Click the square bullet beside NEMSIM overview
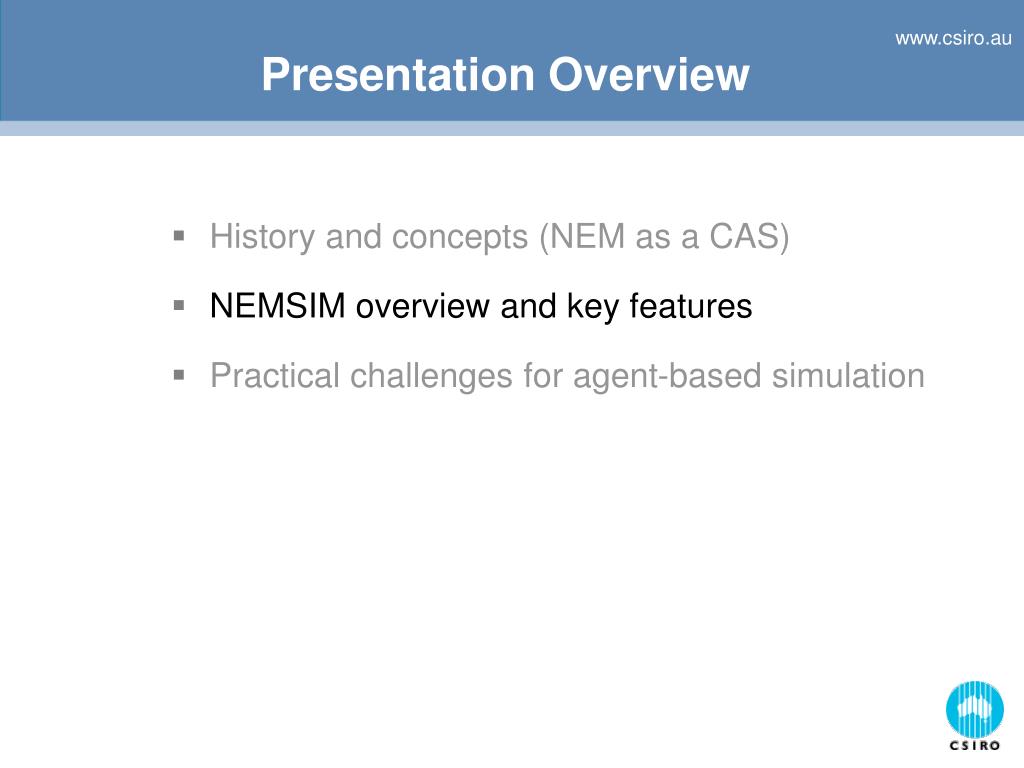This screenshot has height=768, width=1024. click(179, 305)
